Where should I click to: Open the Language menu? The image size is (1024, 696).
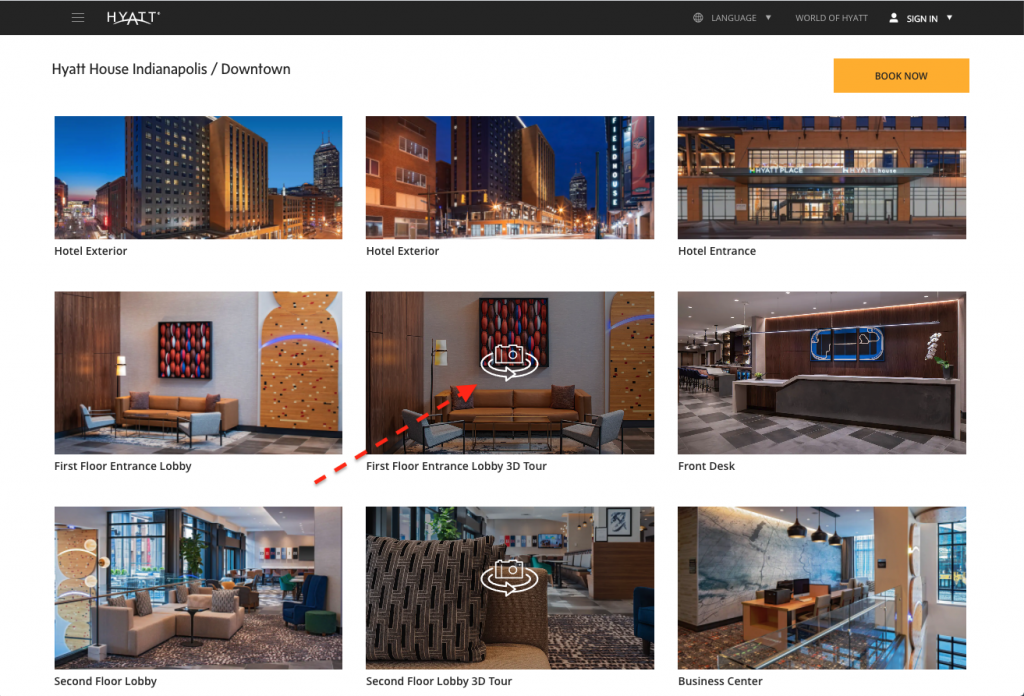click(x=733, y=18)
